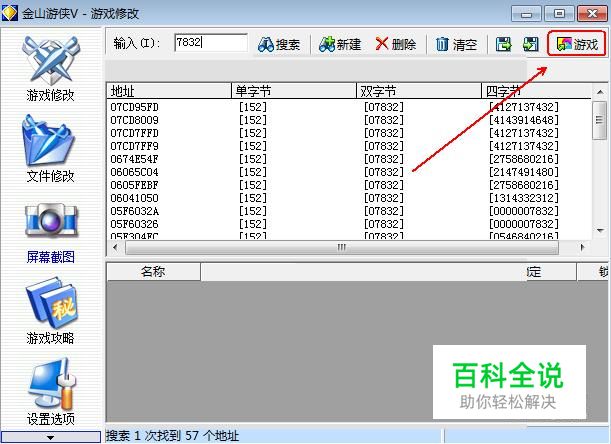
Task: Expand sidebar with bottom down arrow
Action: [x=51, y=437]
